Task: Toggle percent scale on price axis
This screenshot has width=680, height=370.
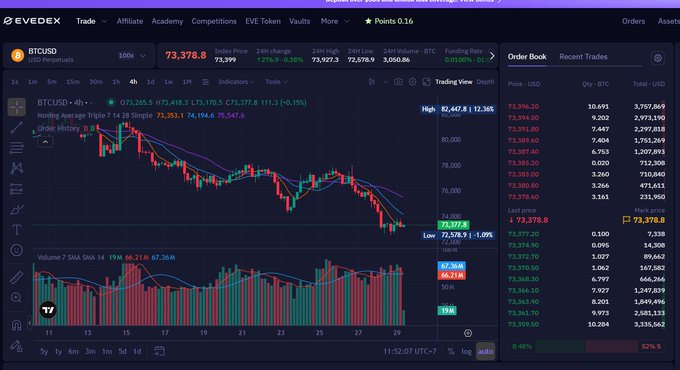Action: 451,351
